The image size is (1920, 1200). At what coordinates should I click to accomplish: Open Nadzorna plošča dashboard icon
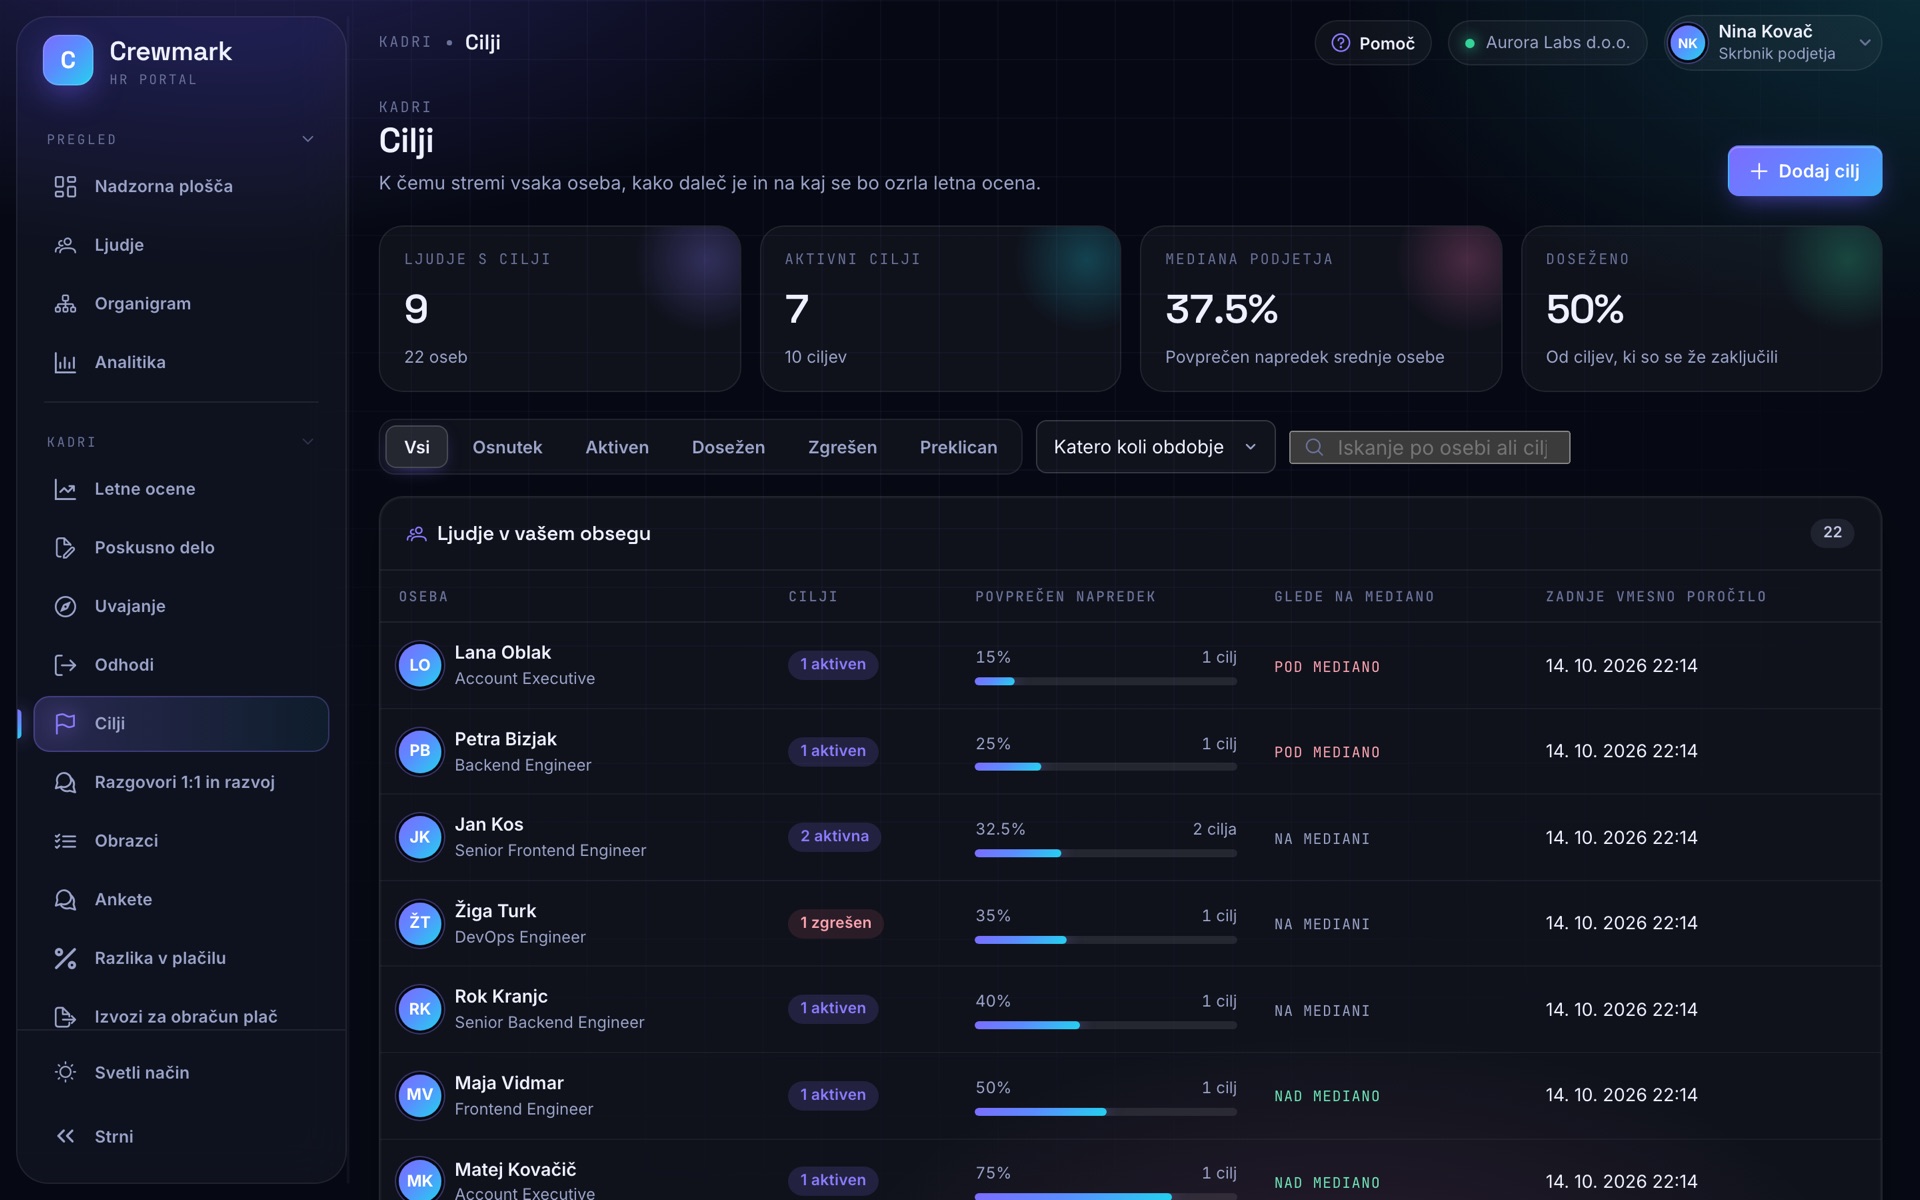pyautogui.click(x=65, y=187)
